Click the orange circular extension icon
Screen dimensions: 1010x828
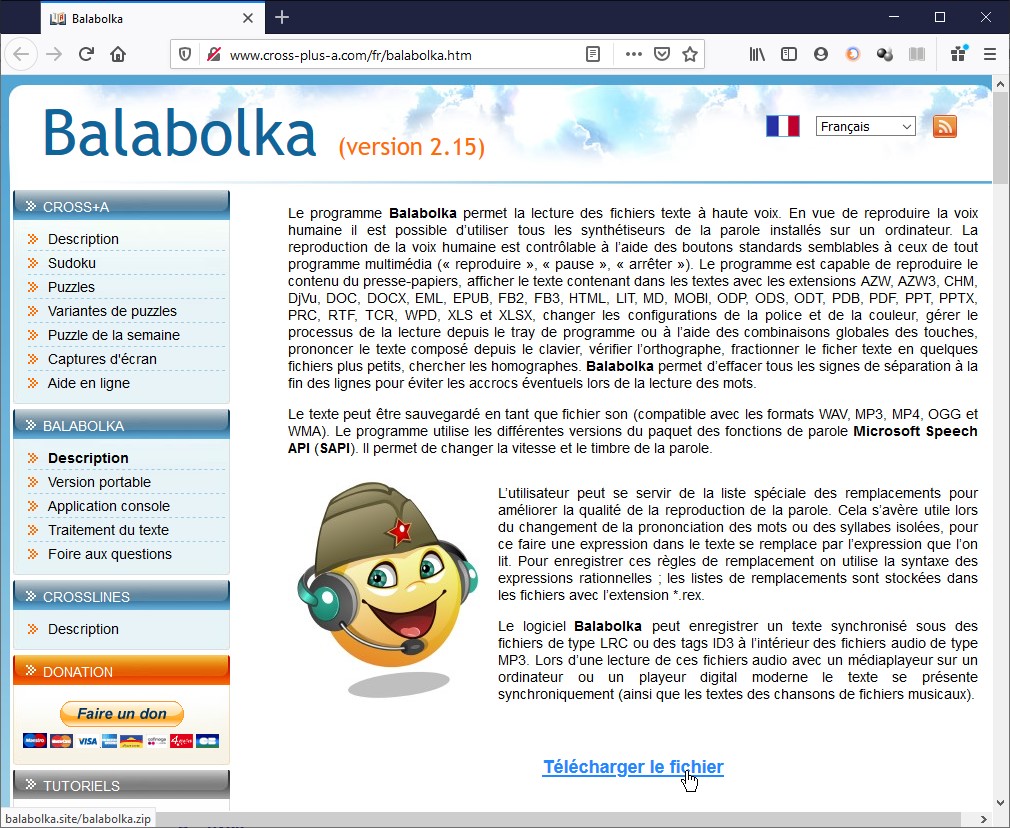coord(853,54)
